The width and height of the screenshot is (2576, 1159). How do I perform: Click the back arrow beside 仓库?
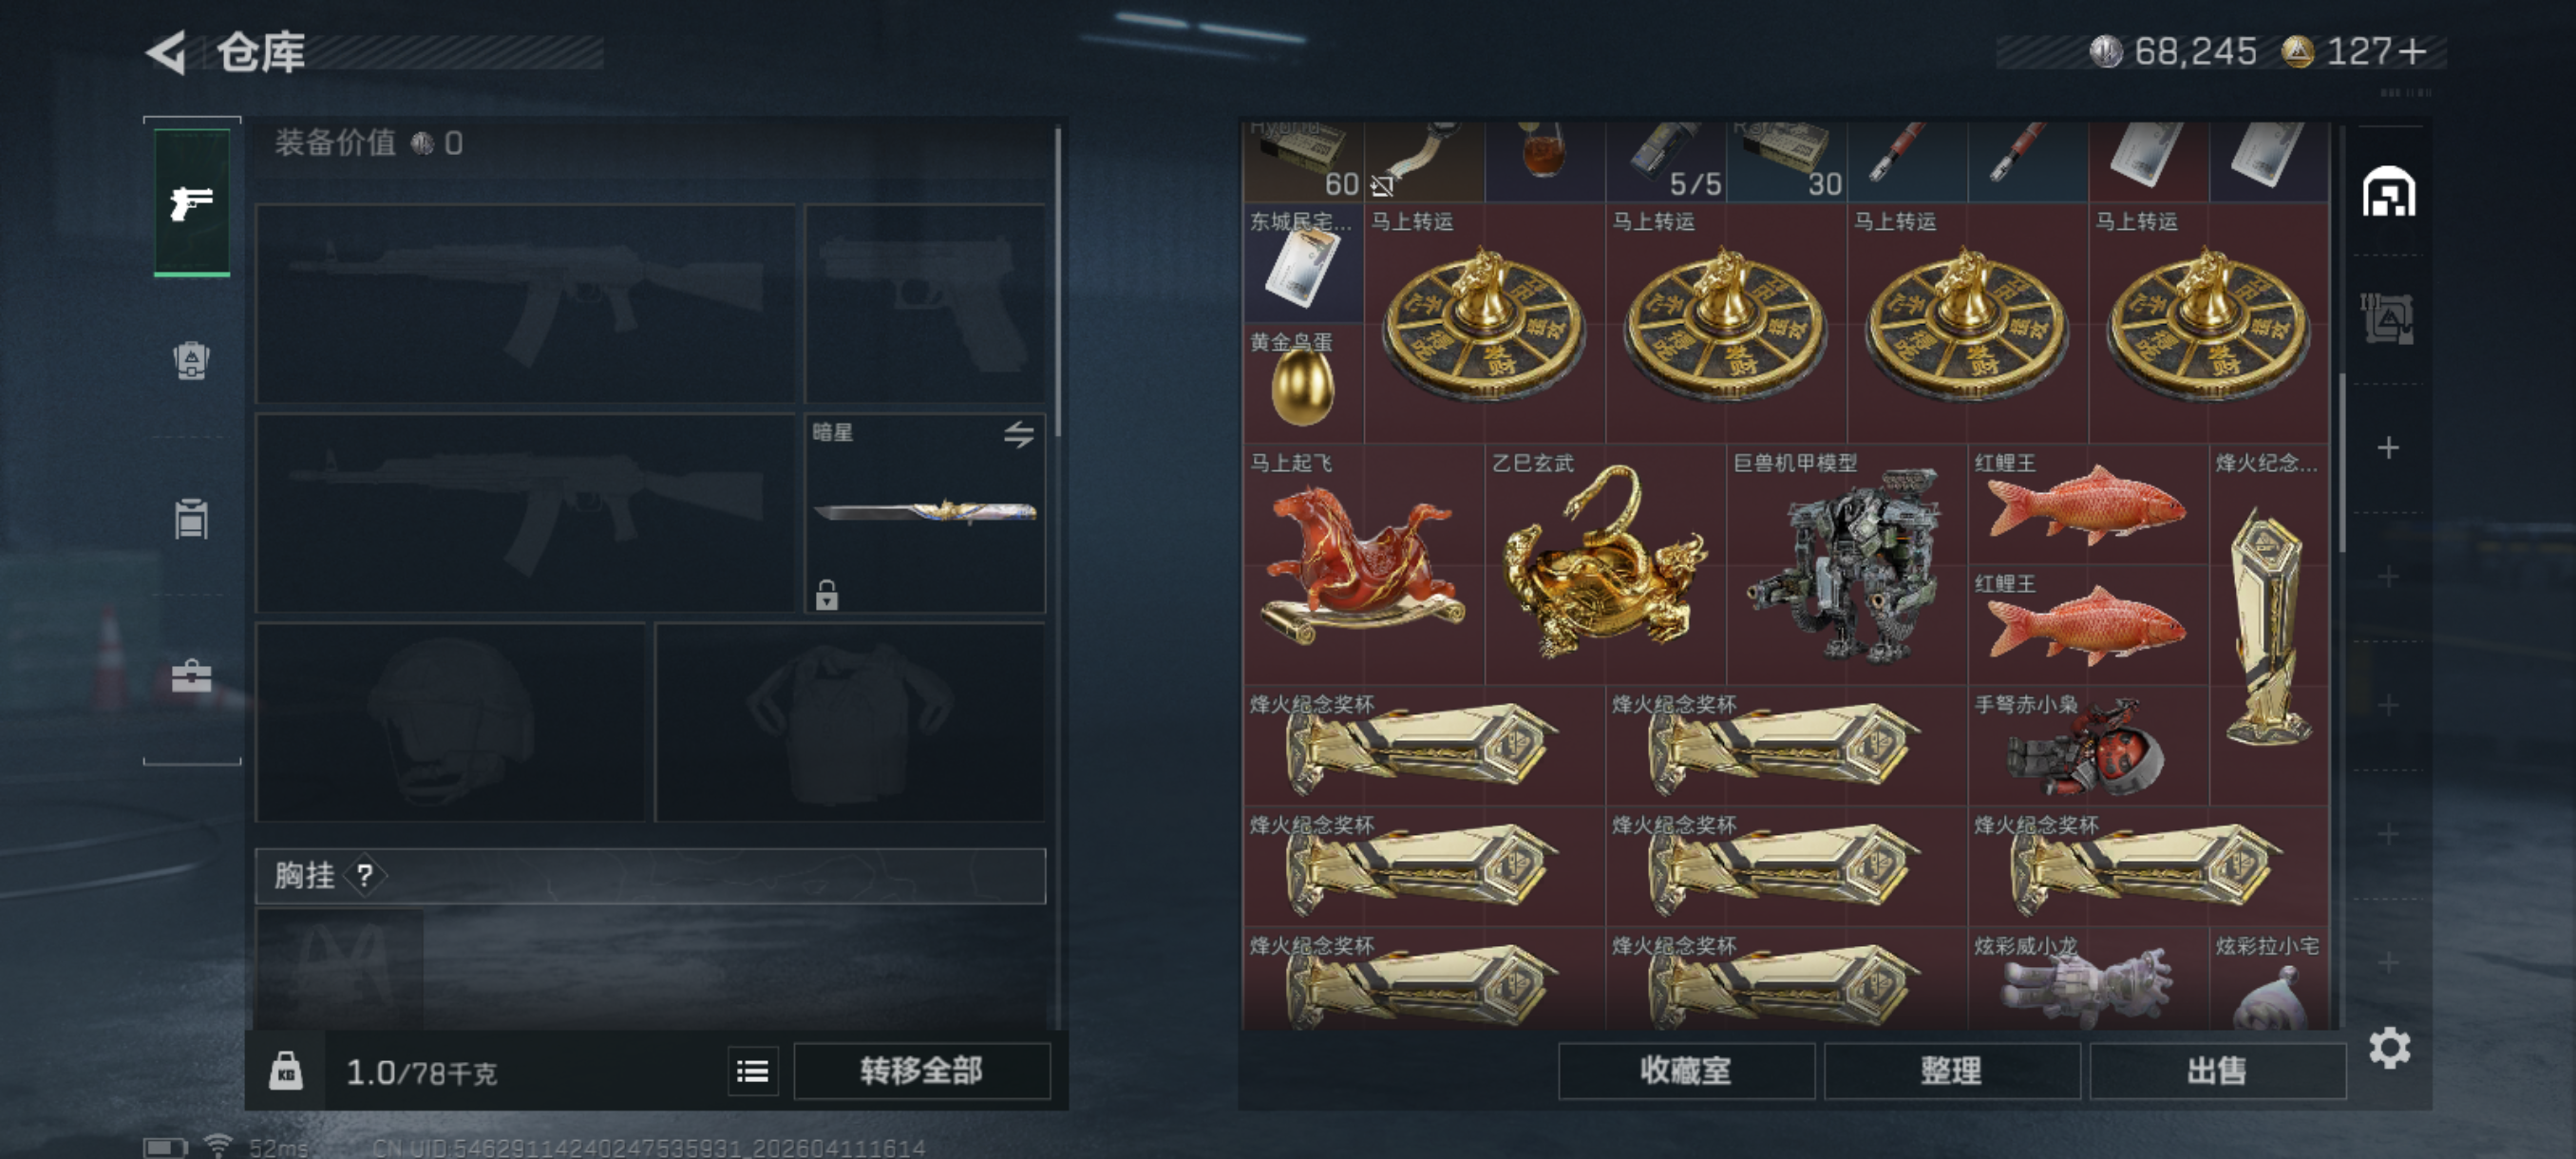point(166,53)
